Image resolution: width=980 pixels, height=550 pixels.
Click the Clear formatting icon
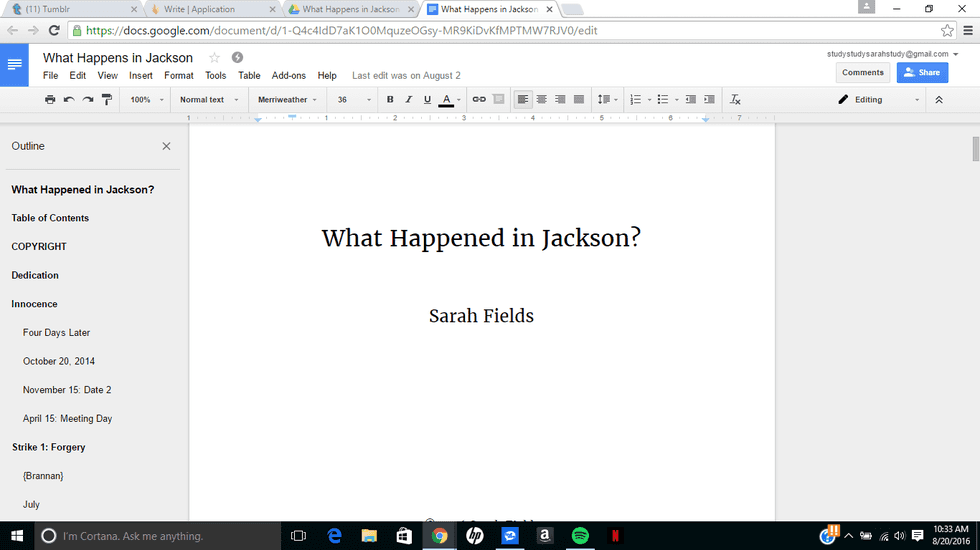click(x=735, y=100)
